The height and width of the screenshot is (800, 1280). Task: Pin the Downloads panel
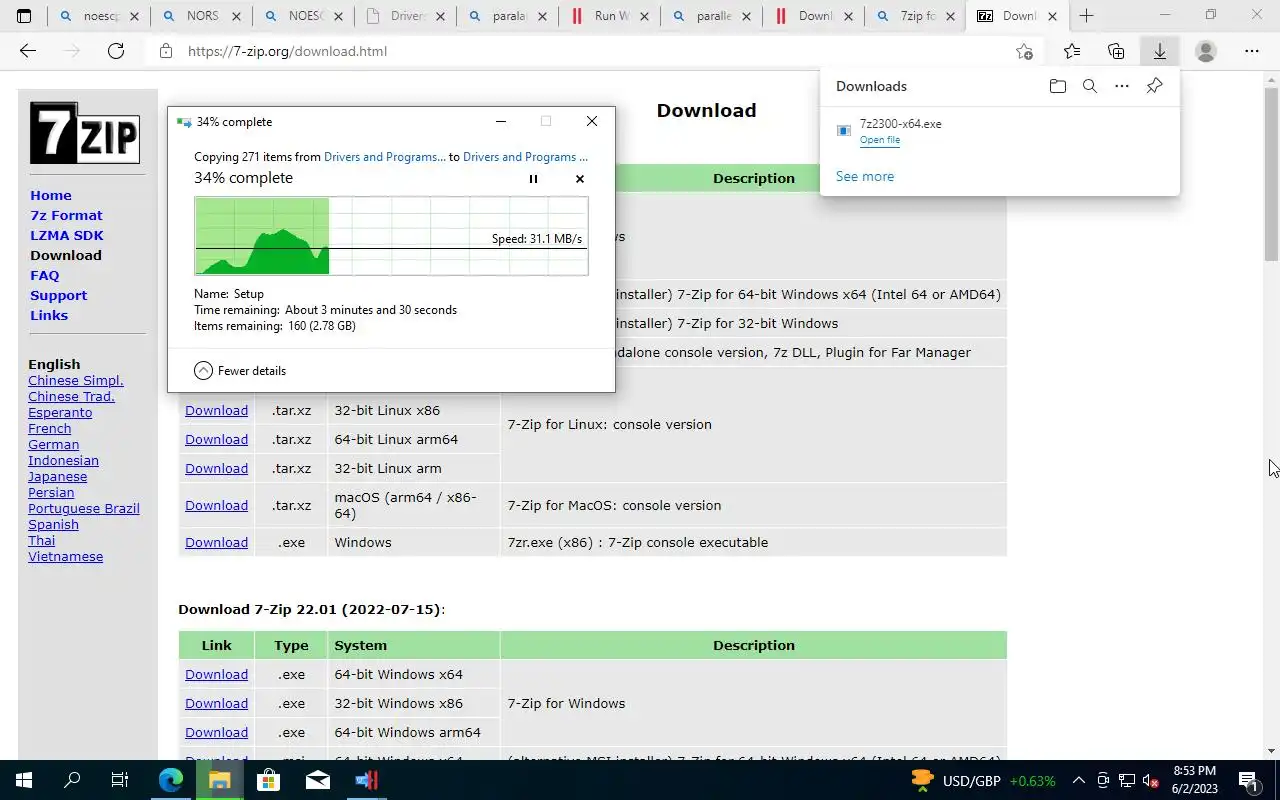coord(1154,86)
